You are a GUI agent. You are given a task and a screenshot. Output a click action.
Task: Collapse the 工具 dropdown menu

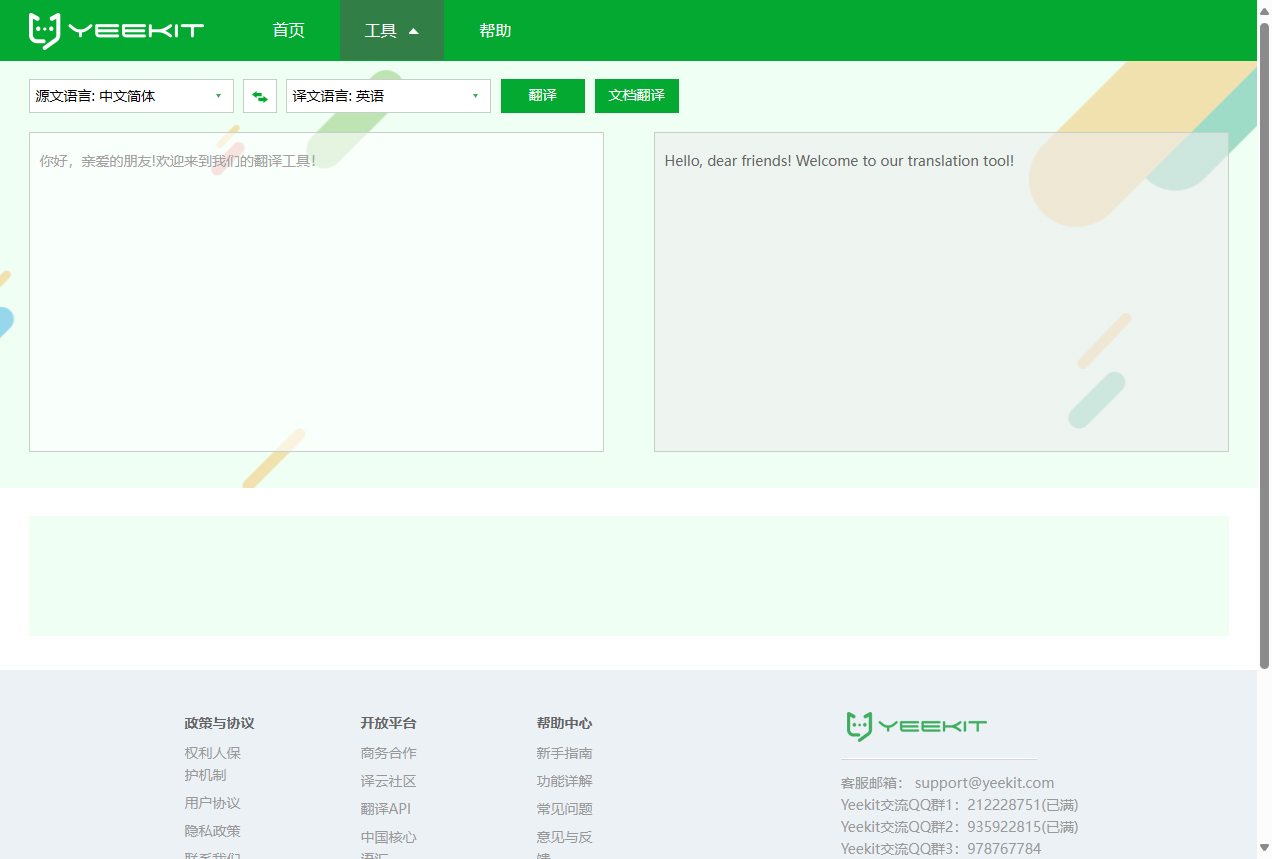[x=391, y=30]
